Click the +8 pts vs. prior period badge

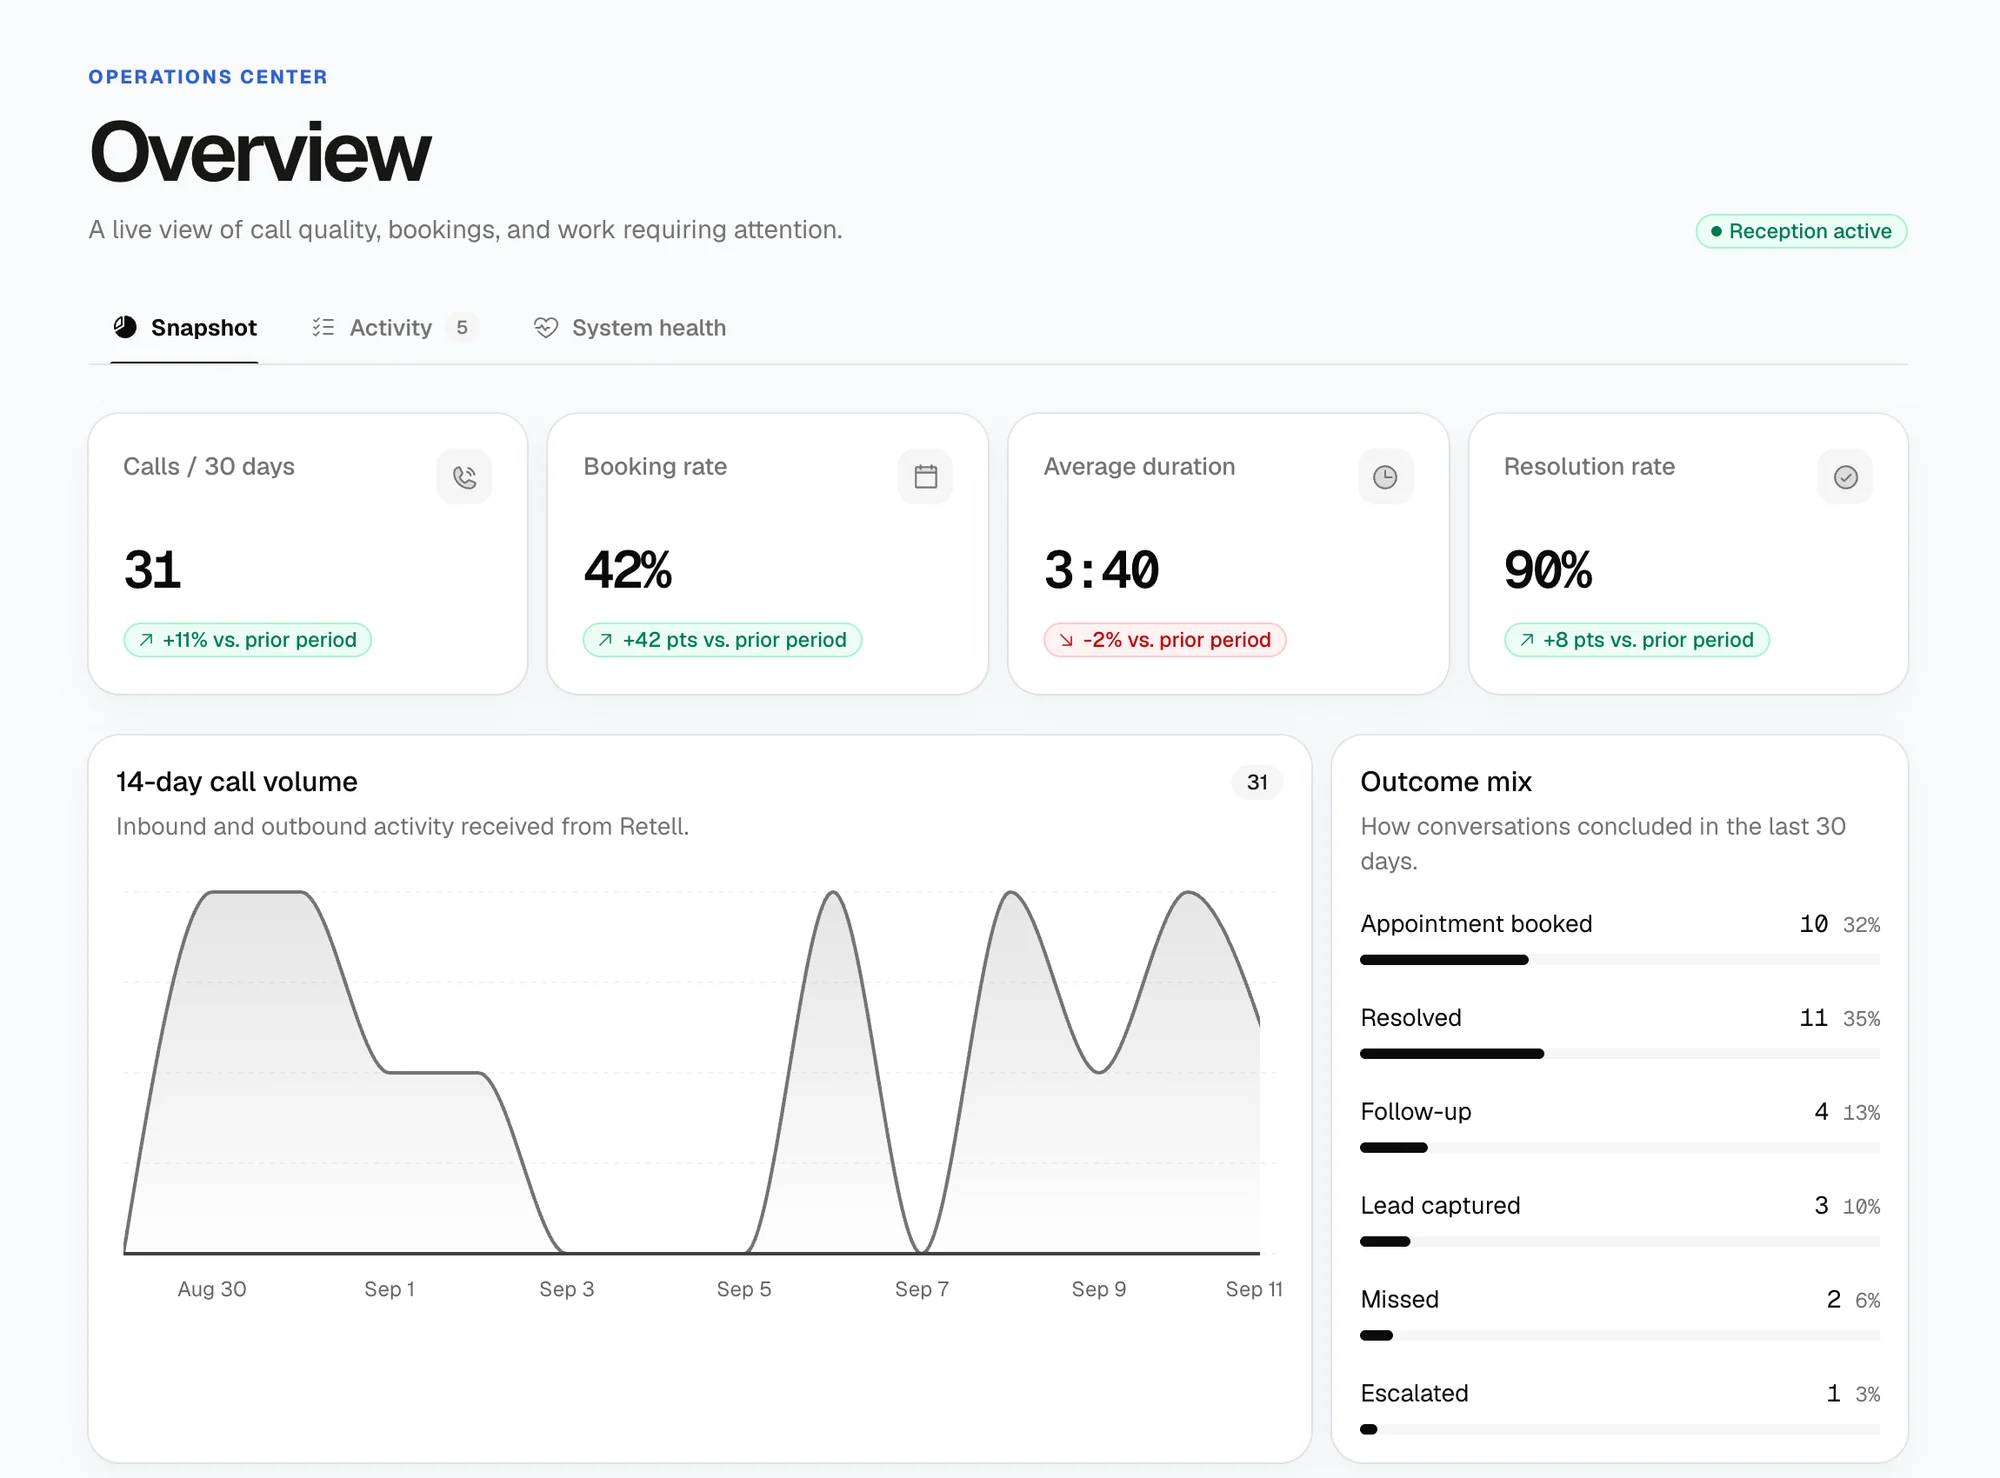click(1637, 640)
